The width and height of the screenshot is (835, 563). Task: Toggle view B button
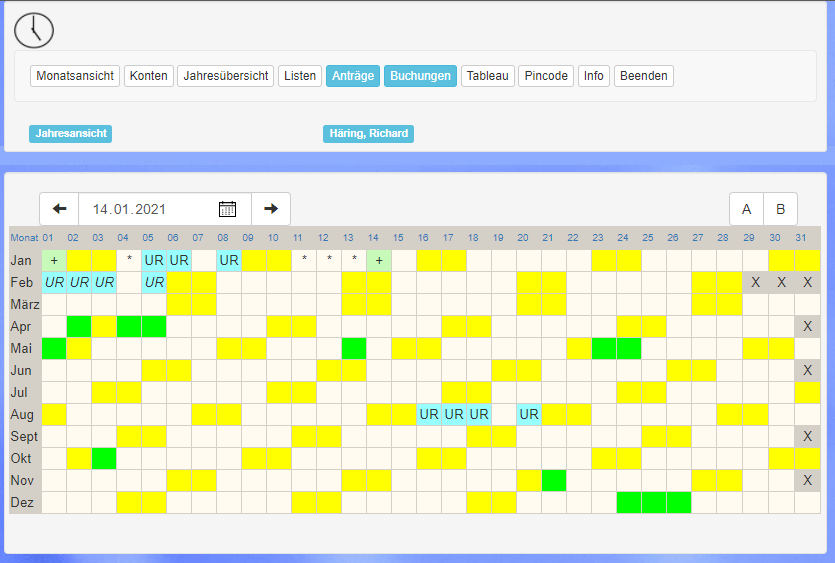(780, 210)
